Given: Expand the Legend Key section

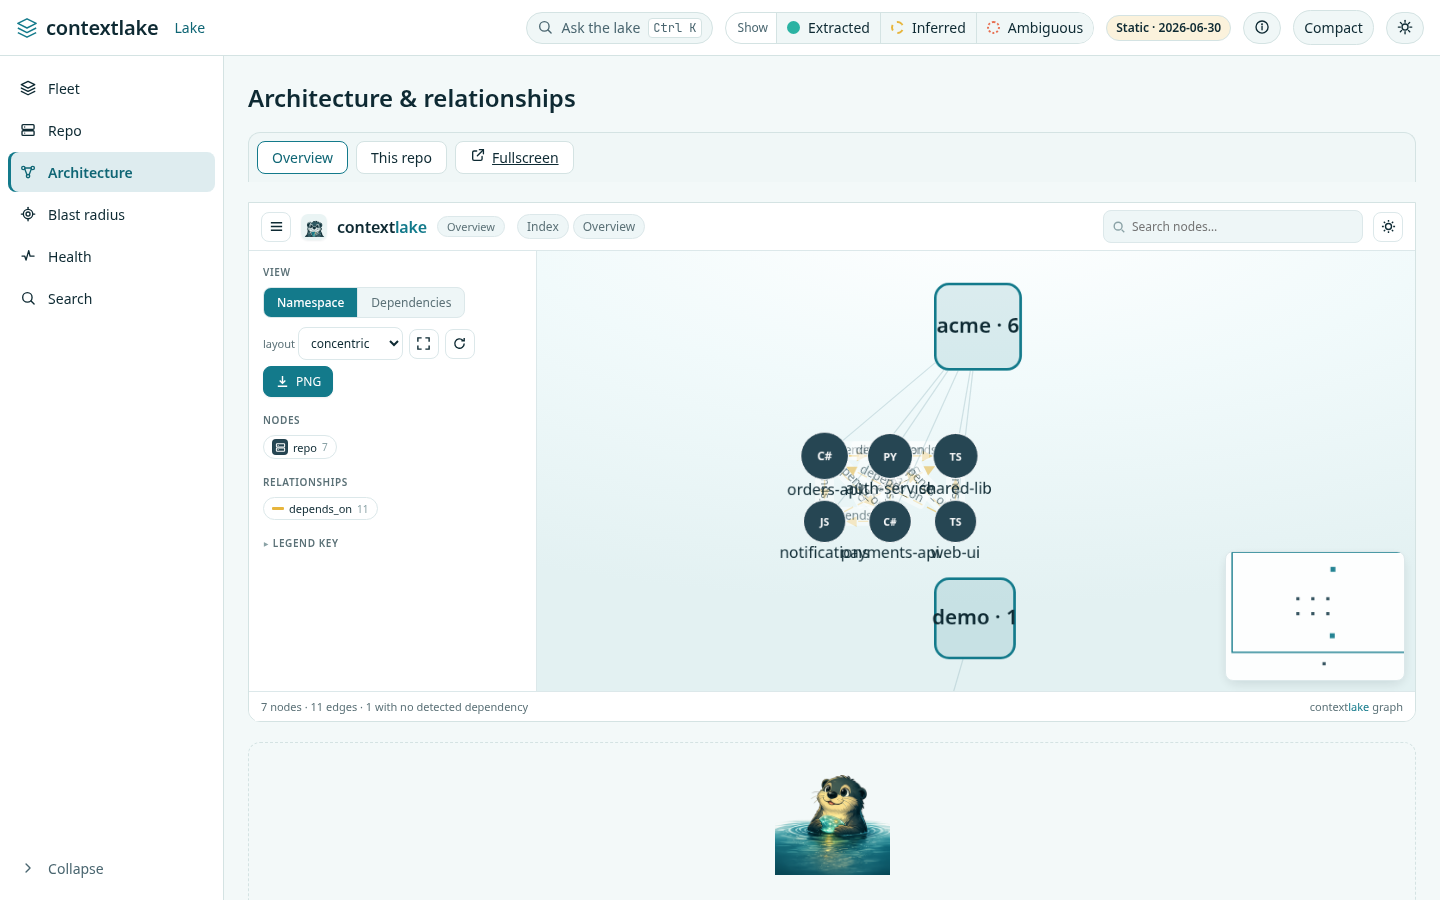Looking at the screenshot, I should 301,544.
